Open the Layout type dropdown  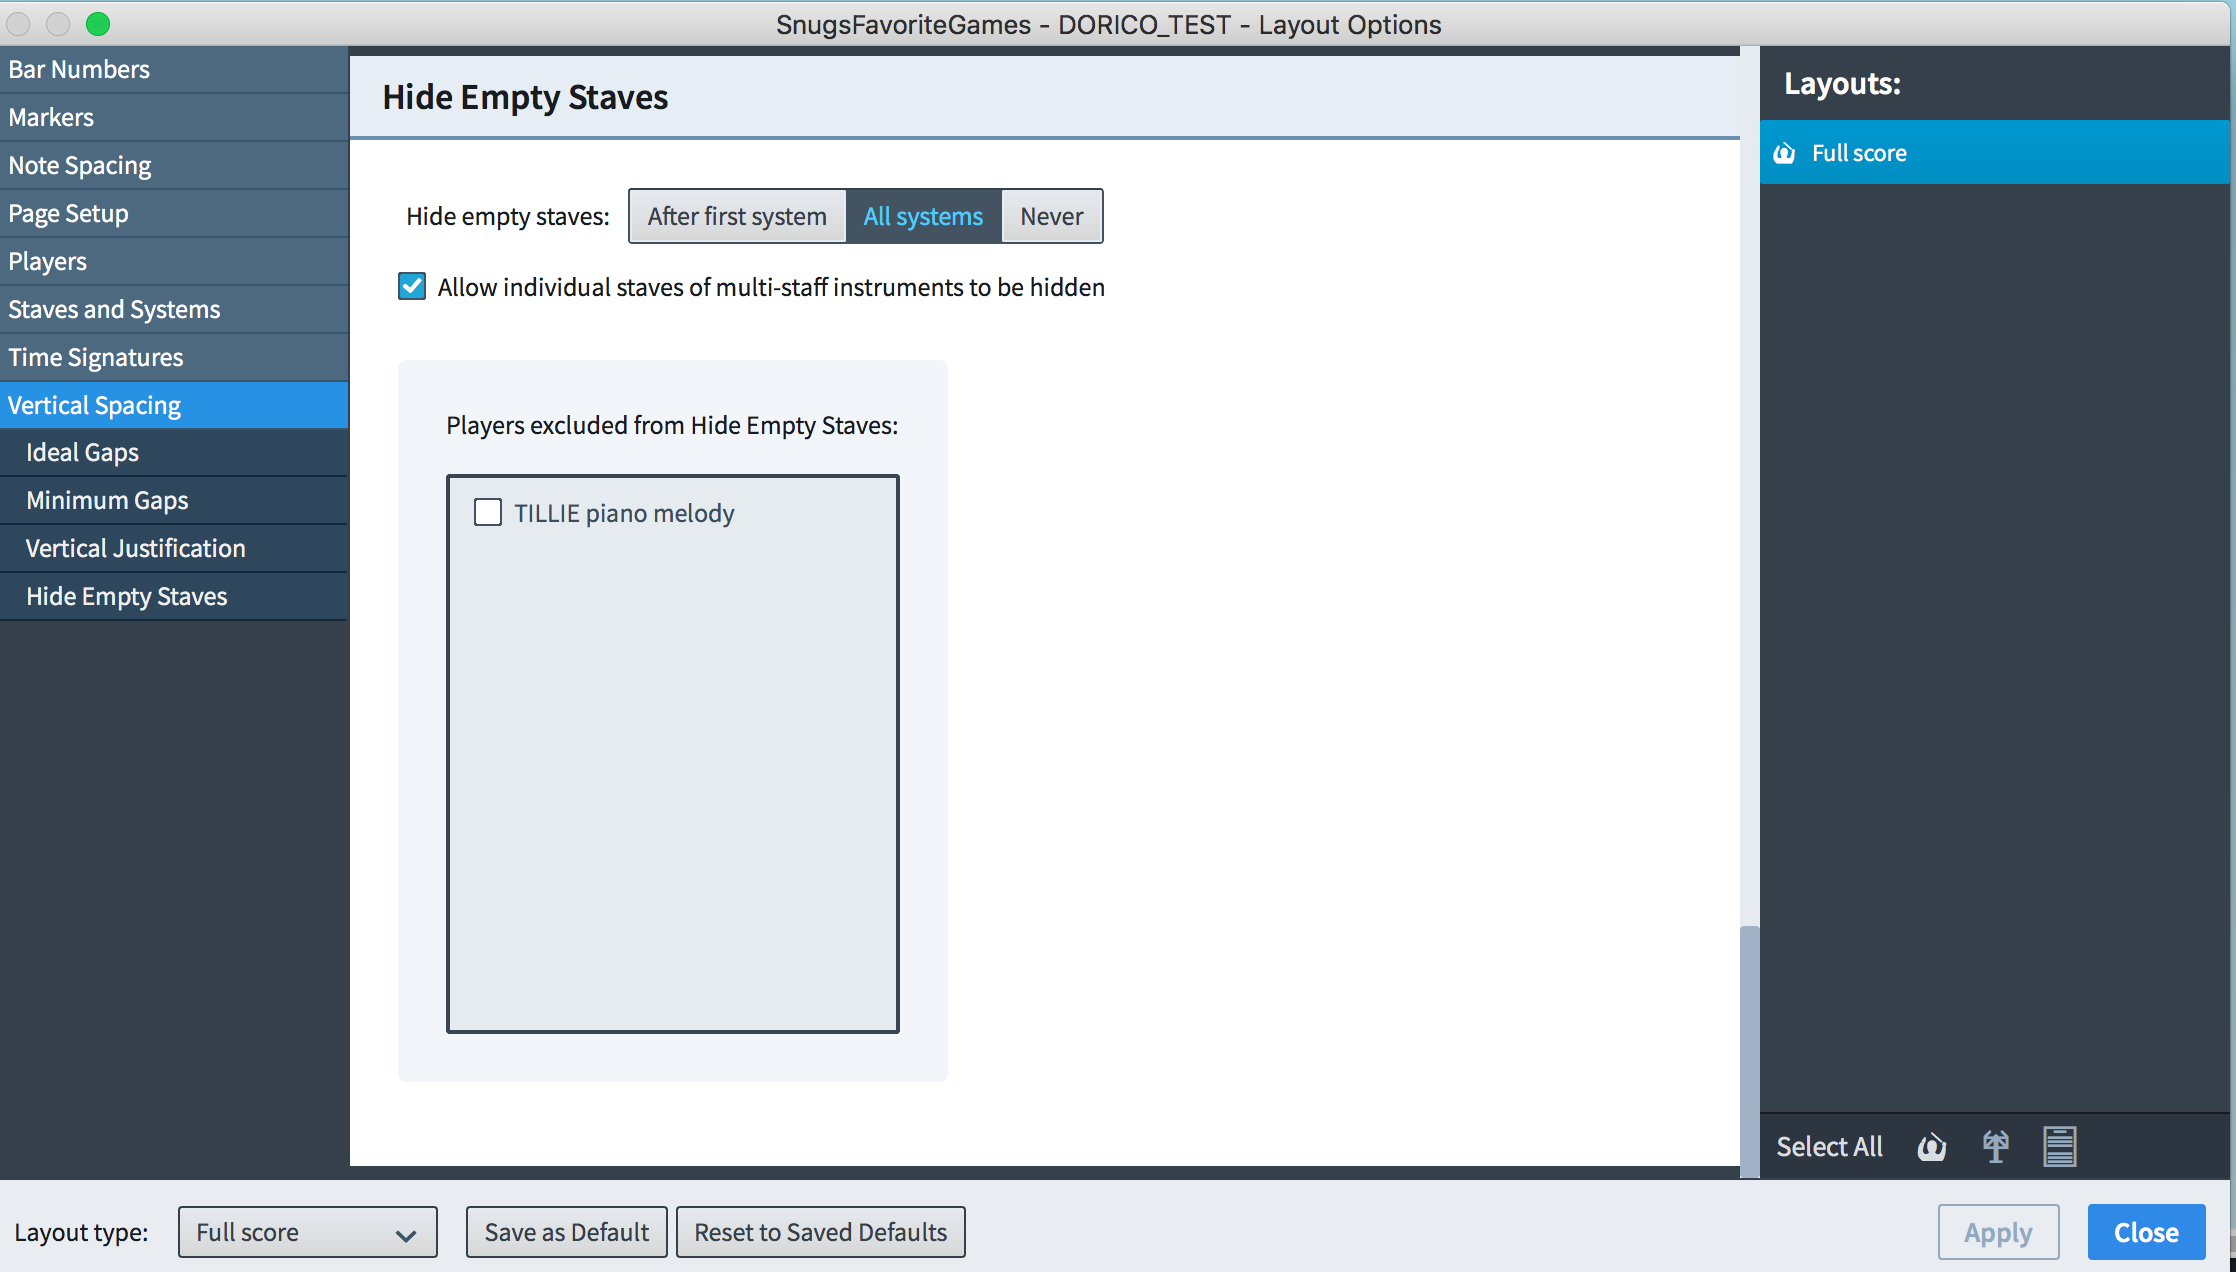coord(307,1232)
